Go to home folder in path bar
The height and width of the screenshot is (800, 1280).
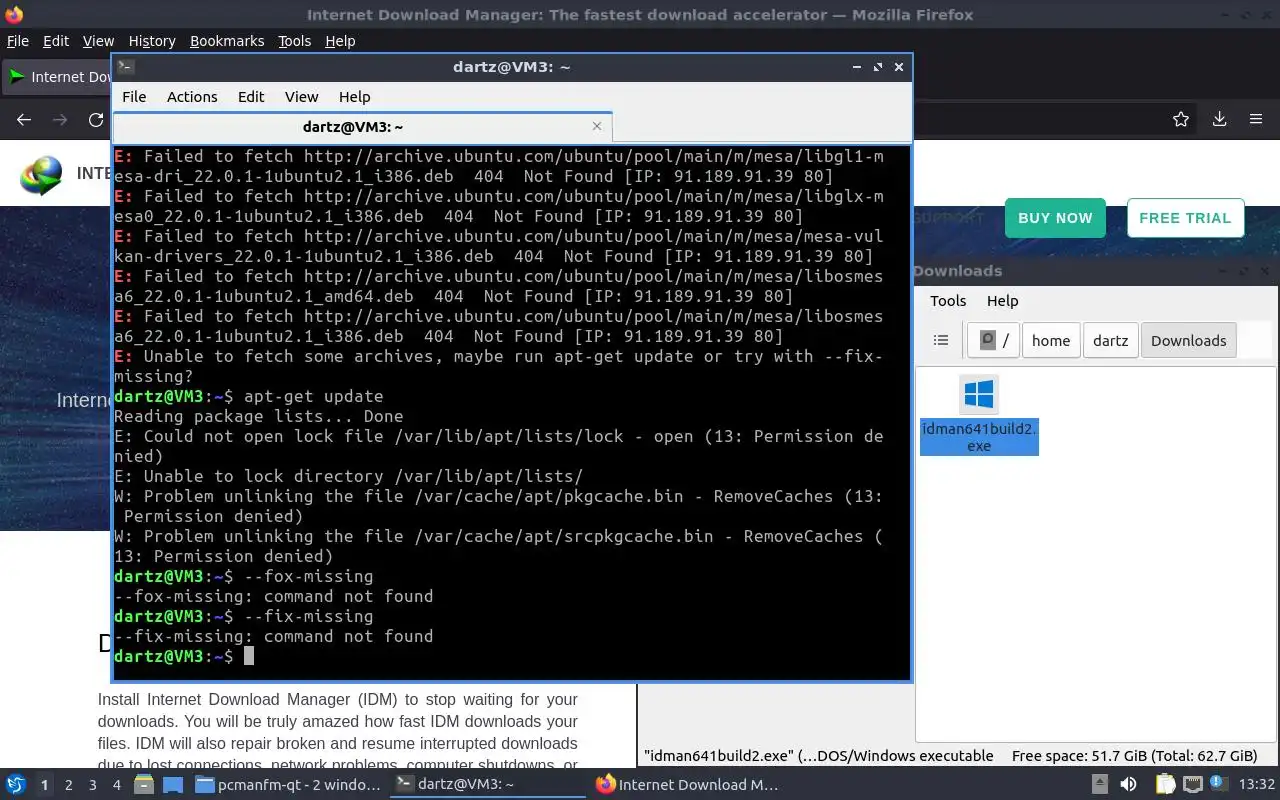pos(1051,340)
